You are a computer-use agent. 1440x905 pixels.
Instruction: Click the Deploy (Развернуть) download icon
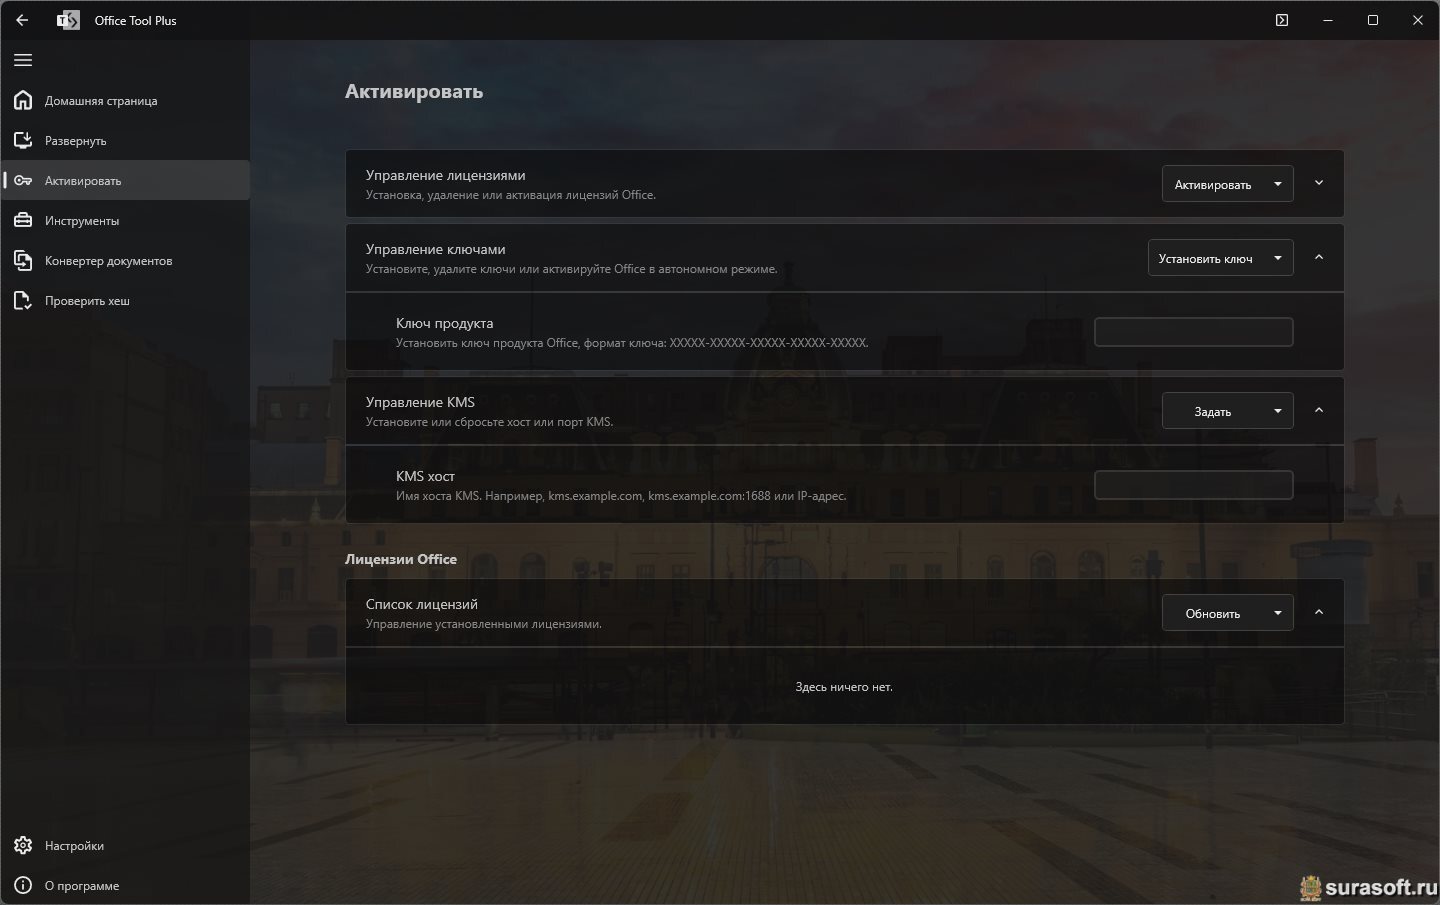[23, 140]
